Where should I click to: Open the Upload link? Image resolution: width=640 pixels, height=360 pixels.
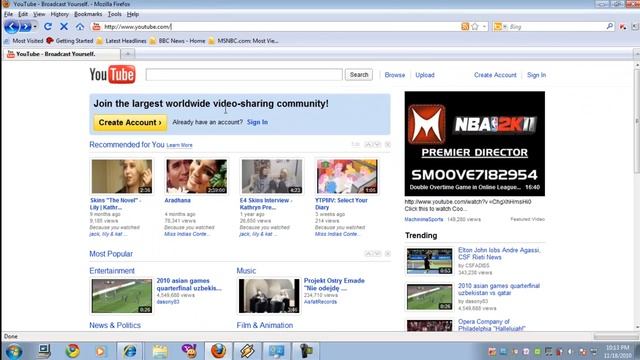(x=425, y=75)
